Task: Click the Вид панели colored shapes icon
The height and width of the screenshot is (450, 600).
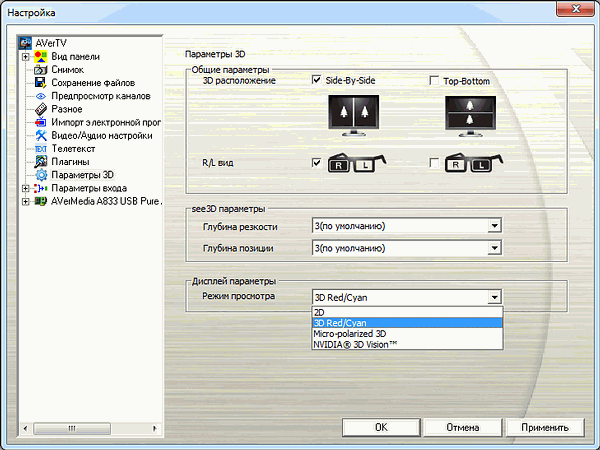Action: pos(41,57)
